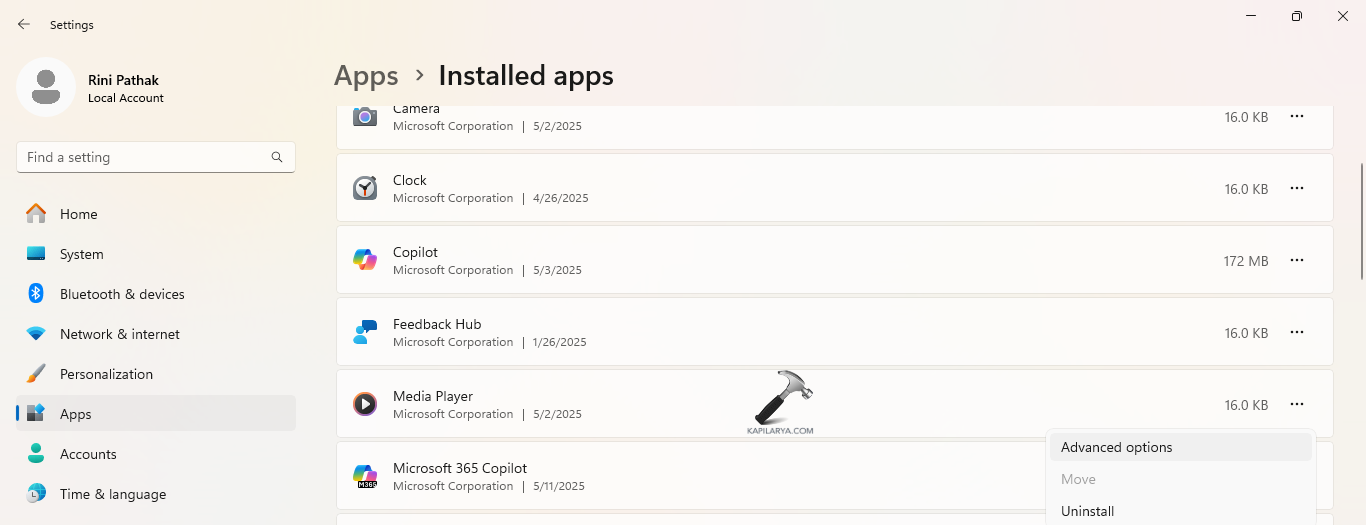1366x525 pixels.
Task: Click the back arrow in Settings
Action: [24, 24]
